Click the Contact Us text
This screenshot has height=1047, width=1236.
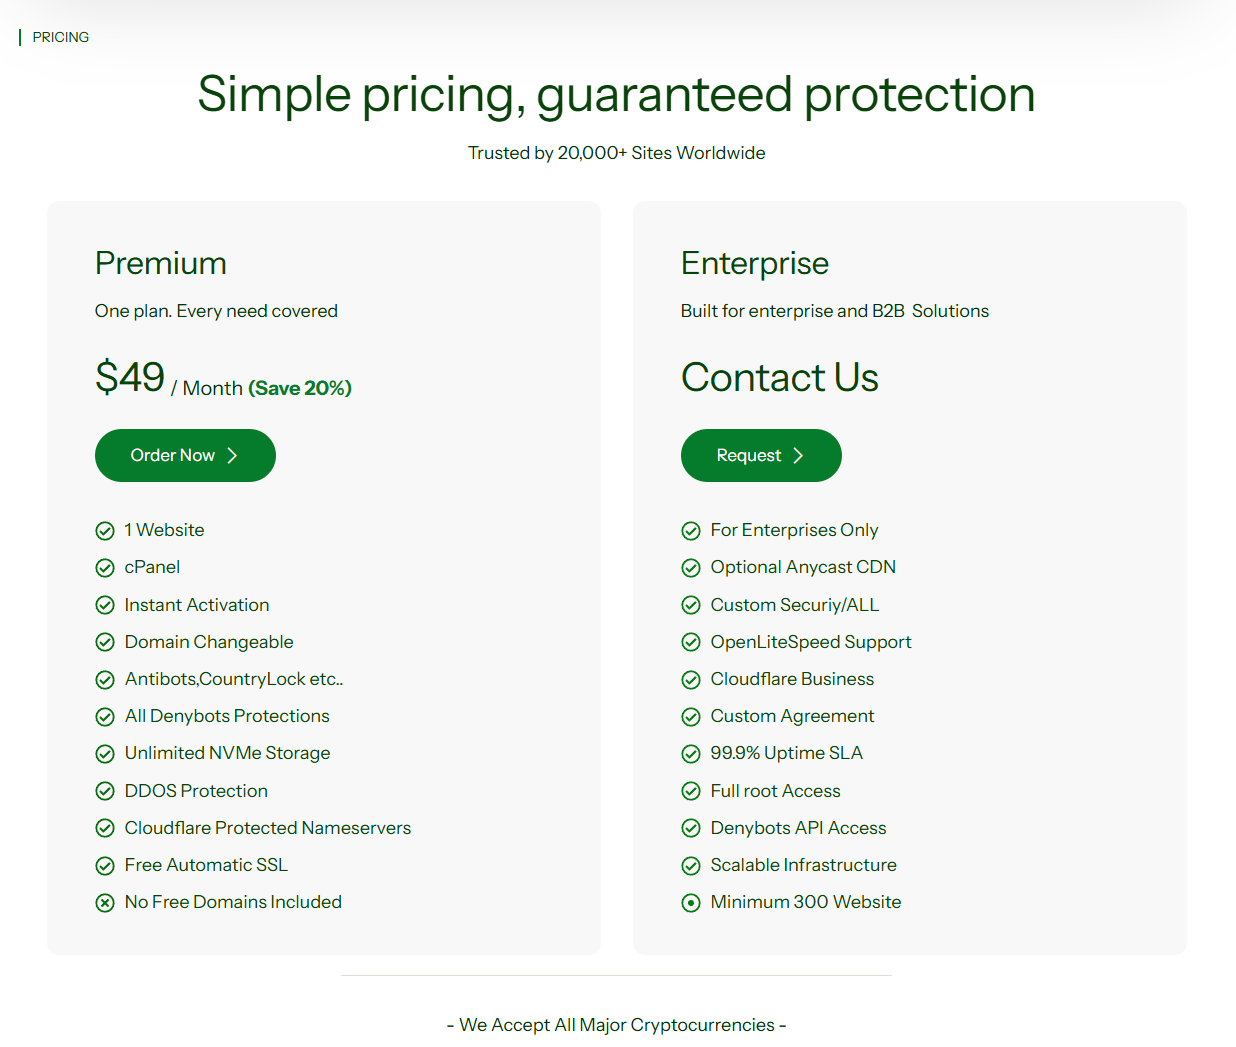click(780, 378)
